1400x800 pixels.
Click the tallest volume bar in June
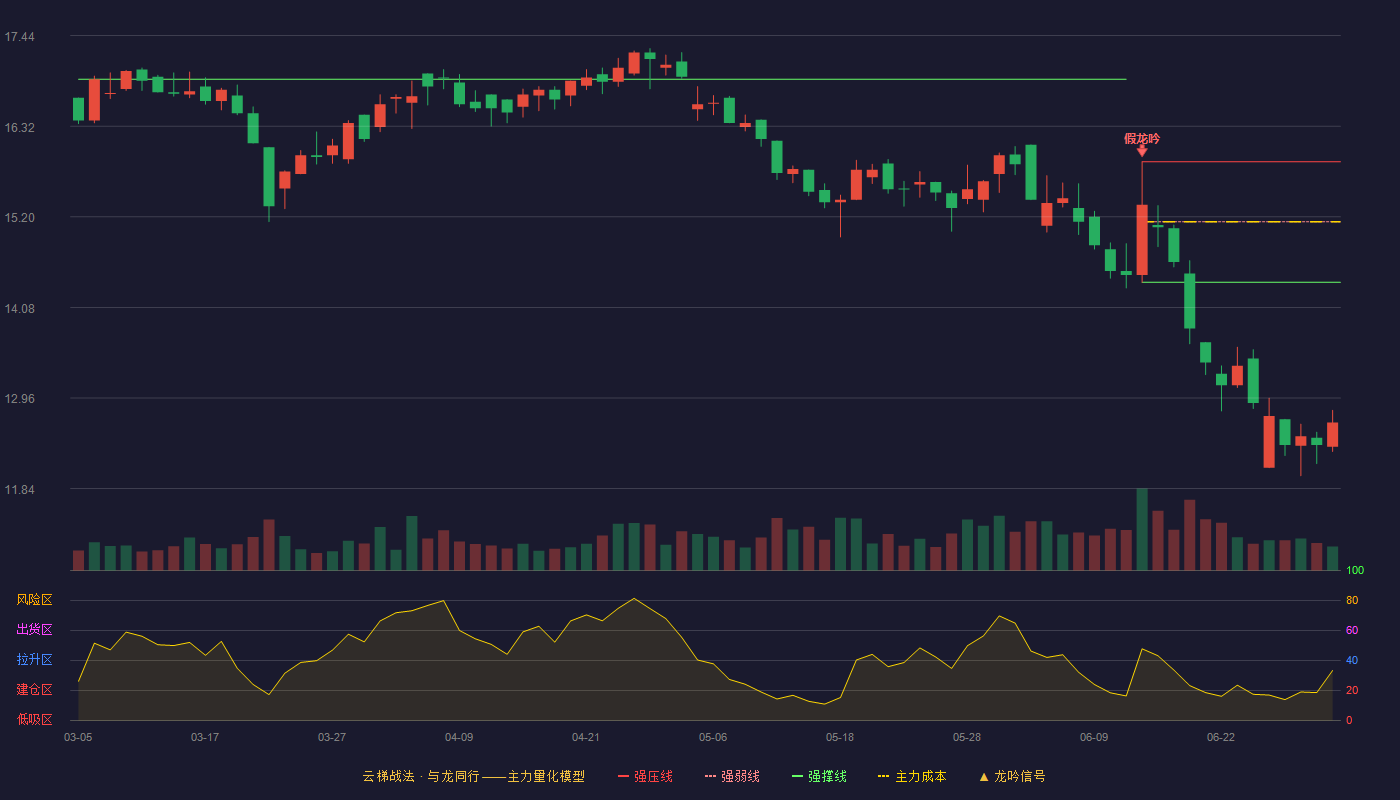click(1142, 529)
